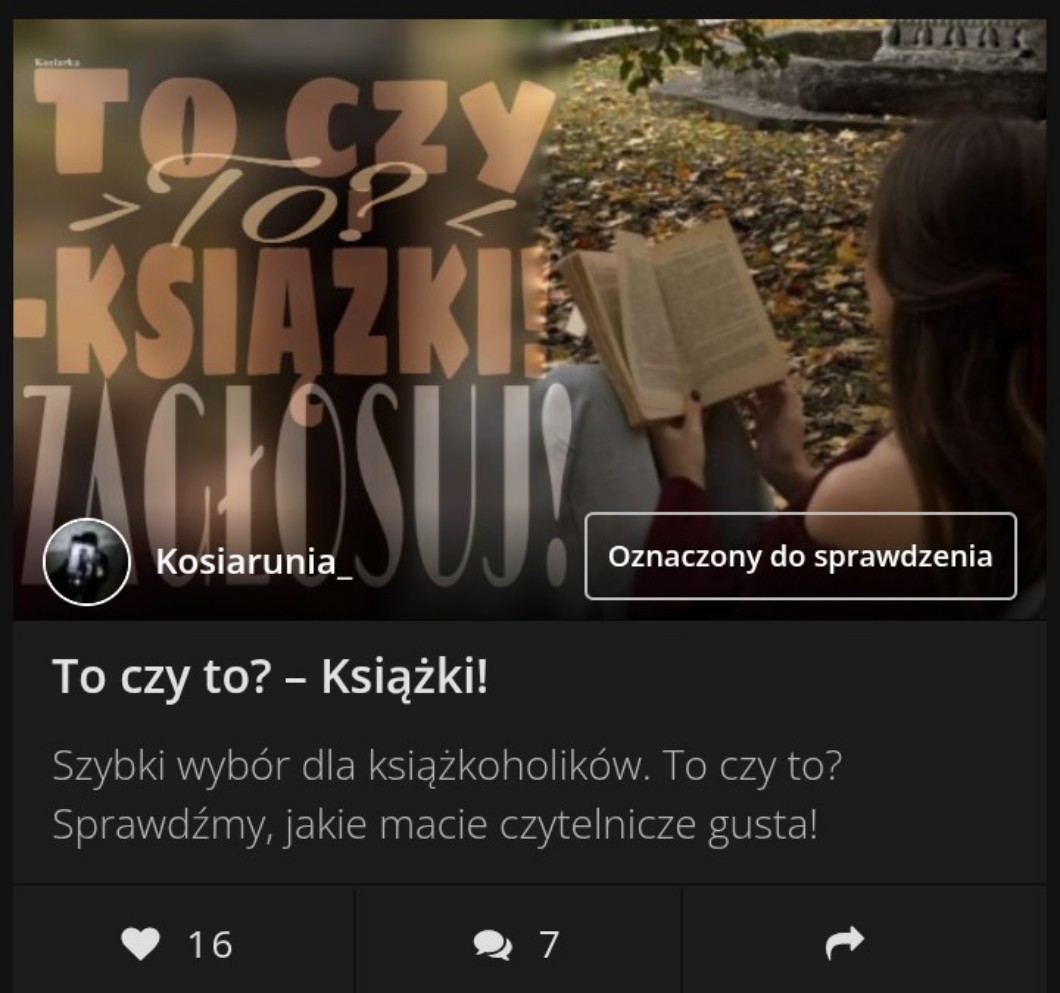Screen dimensions: 1060x993
Task: Click the 'Oznaczony do sprawdzenia' button
Action: [x=800, y=556]
